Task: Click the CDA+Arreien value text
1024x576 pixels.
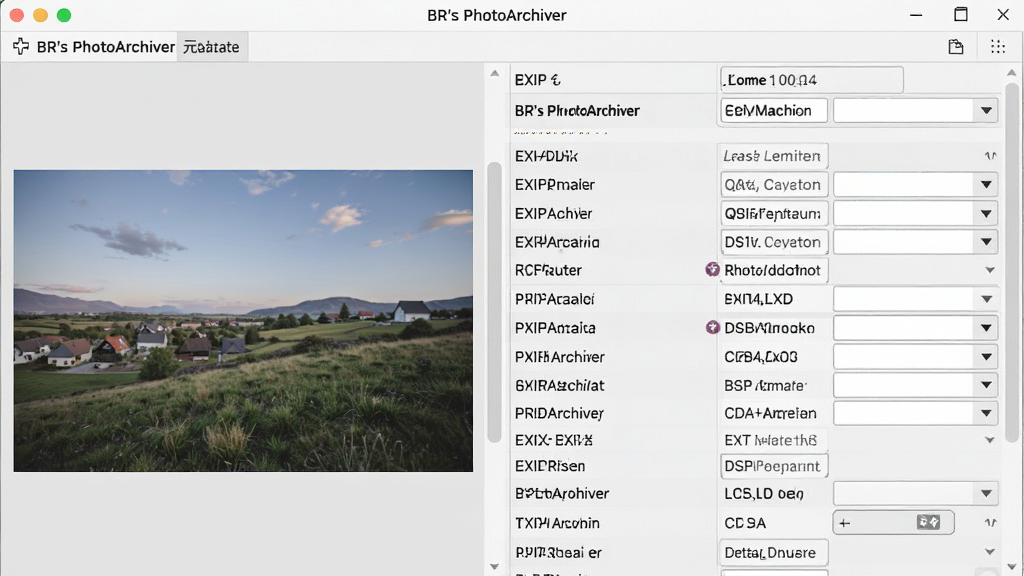Action: click(770, 413)
